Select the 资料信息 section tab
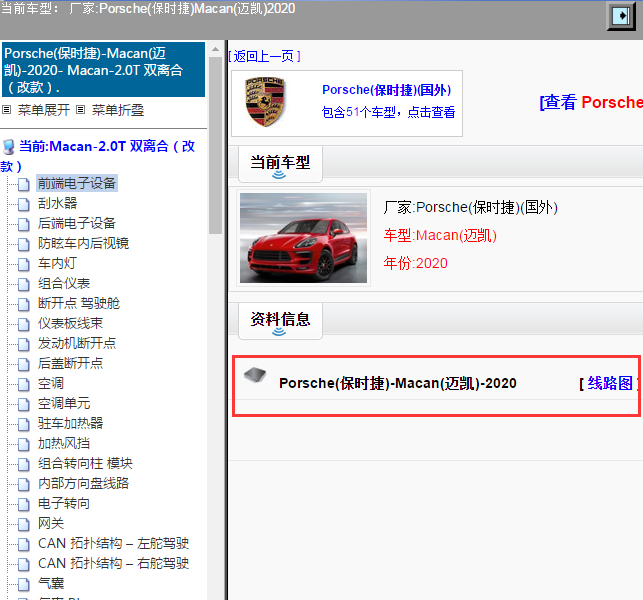The width and height of the screenshot is (643, 600). 280,319
